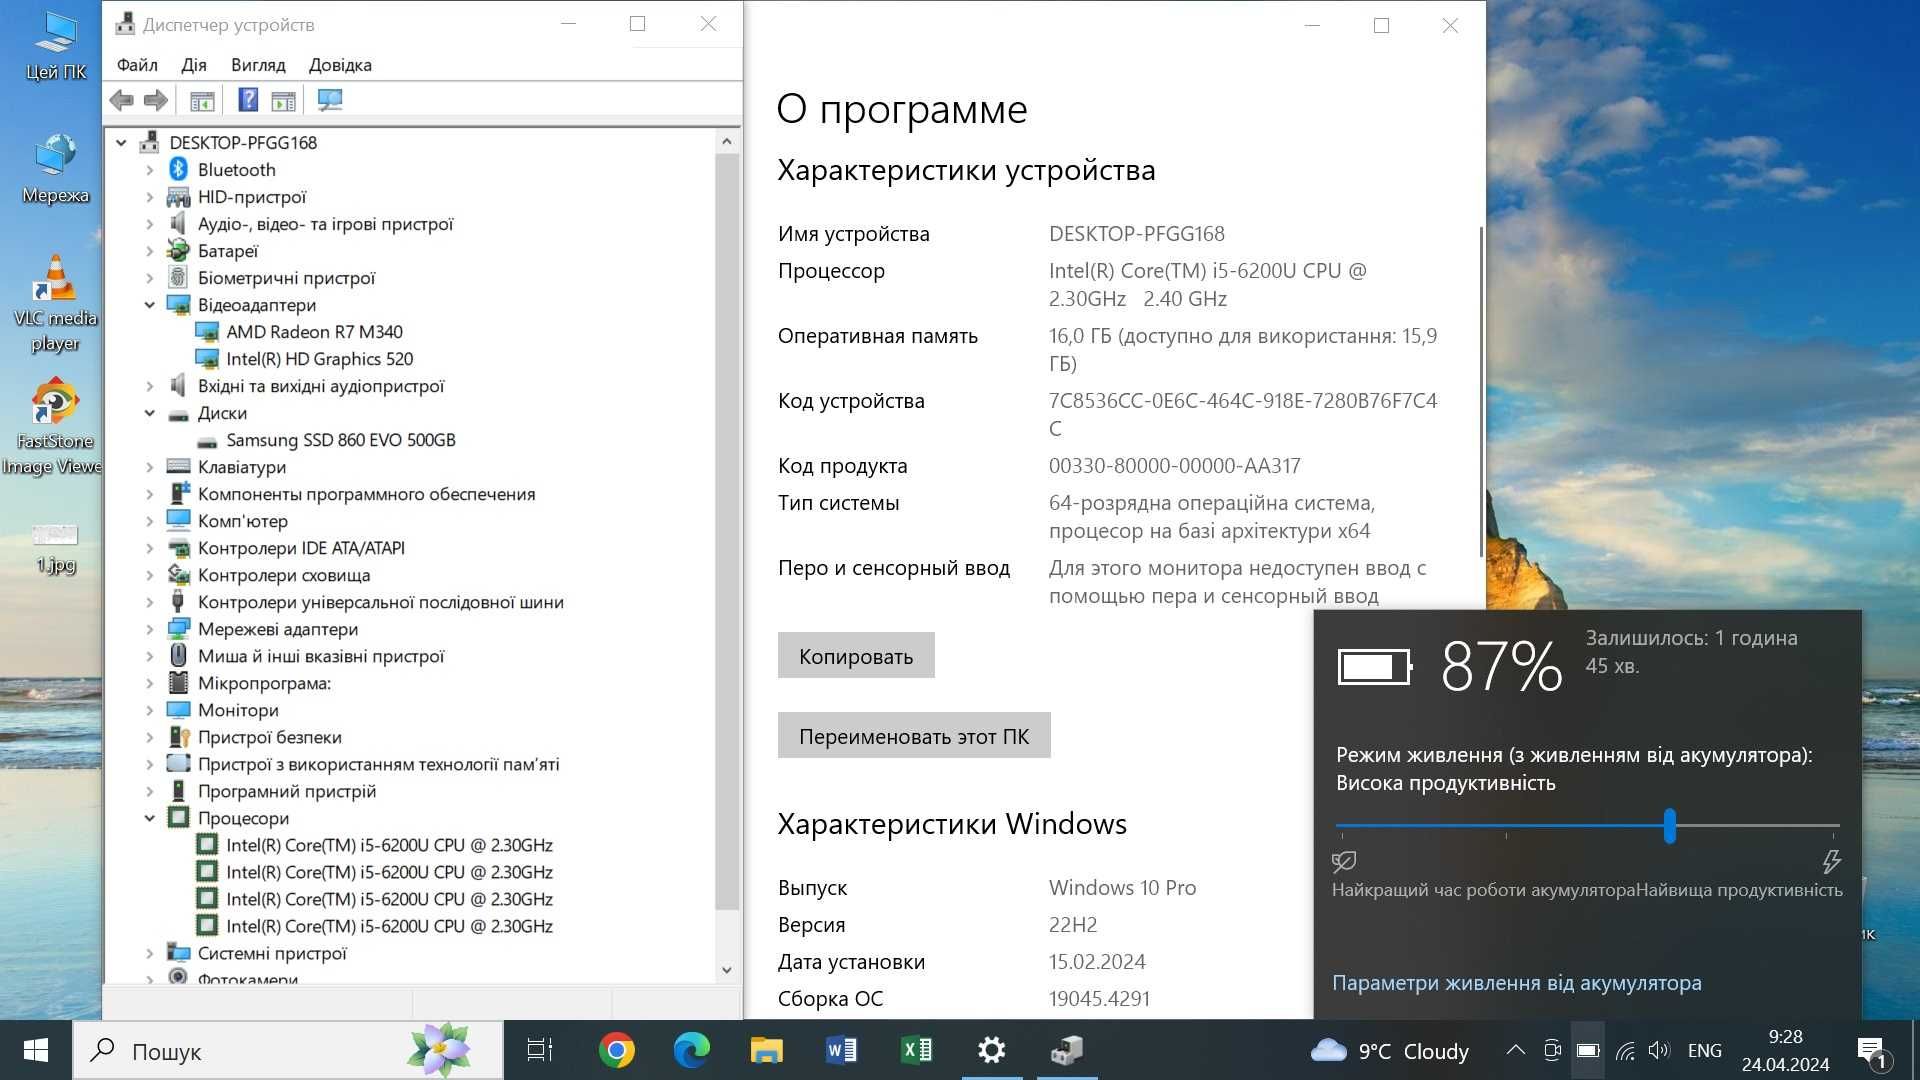Launch Google Chrome from the taskbar
The height and width of the screenshot is (1080, 1920).
coord(617,1050)
